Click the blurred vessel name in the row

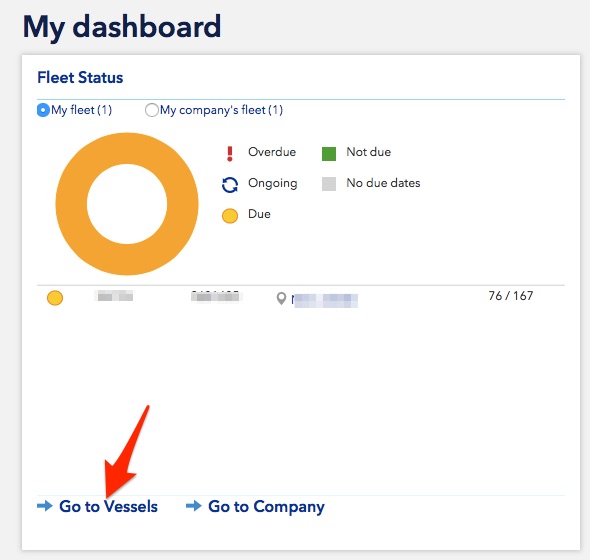tap(115, 296)
